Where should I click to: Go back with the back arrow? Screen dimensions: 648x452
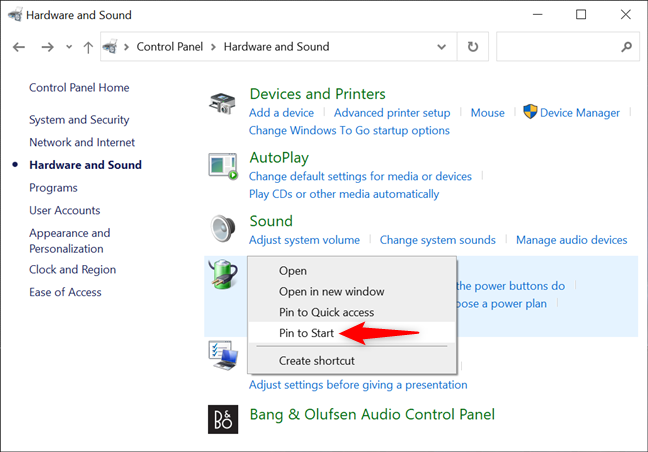19,47
